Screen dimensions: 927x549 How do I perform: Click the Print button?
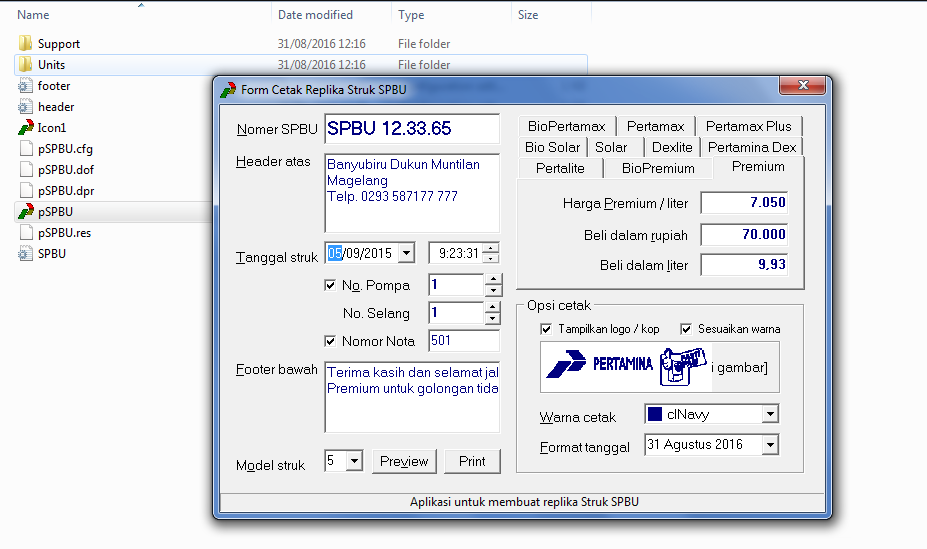coord(472,462)
